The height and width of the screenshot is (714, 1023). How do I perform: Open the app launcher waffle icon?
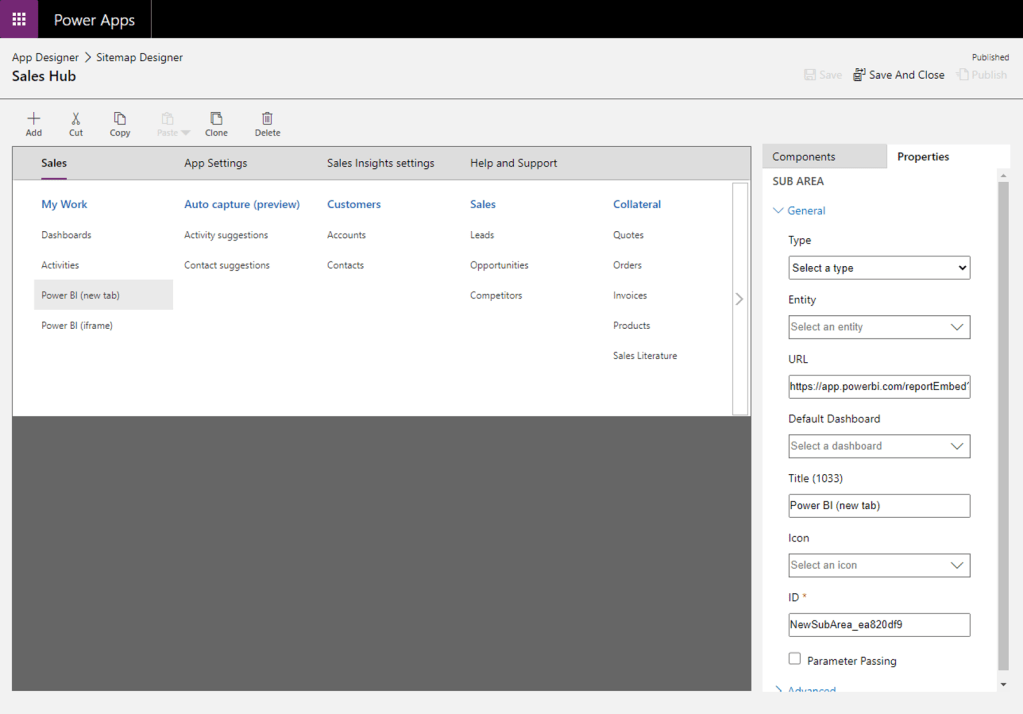(19, 19)
